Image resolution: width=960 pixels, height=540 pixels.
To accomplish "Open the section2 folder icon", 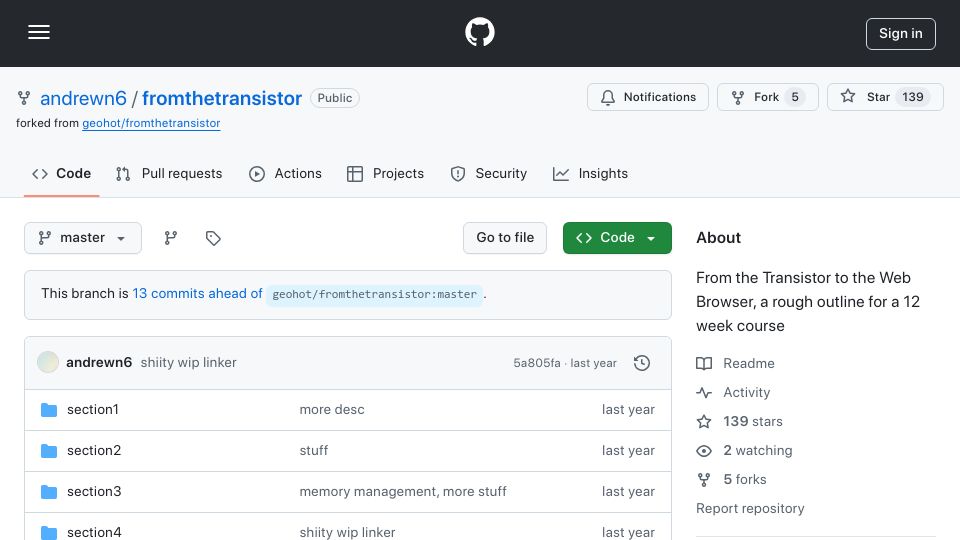I will 49,451.
